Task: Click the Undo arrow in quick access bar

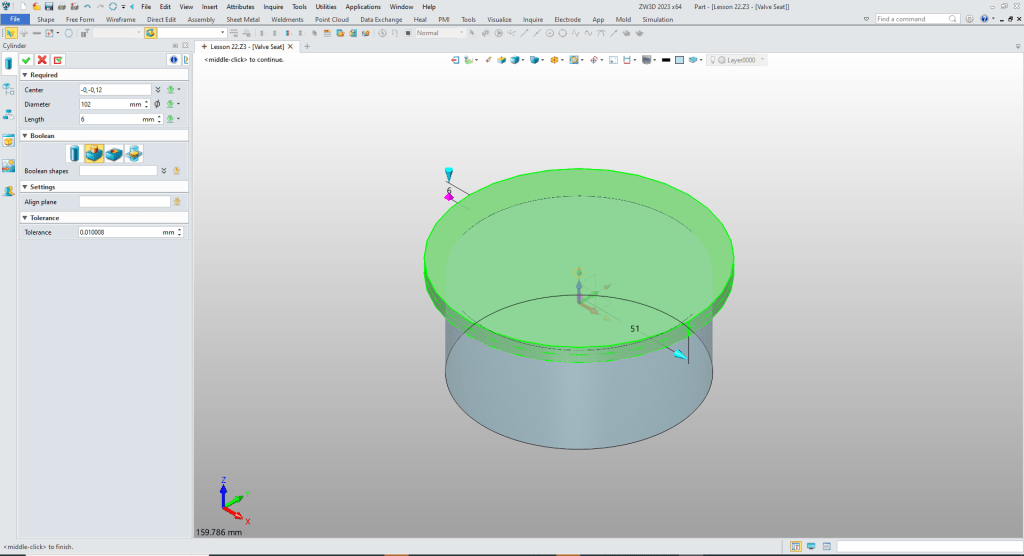Action: pyautogui.click(x=87, y=6)
